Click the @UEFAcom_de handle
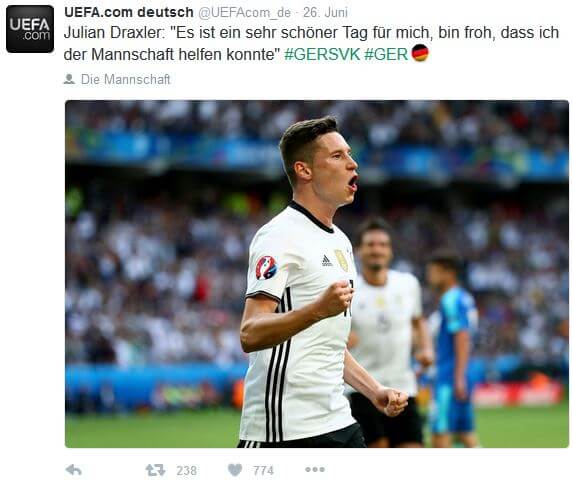This screenshot has width=573, height=488. (244, 13)
